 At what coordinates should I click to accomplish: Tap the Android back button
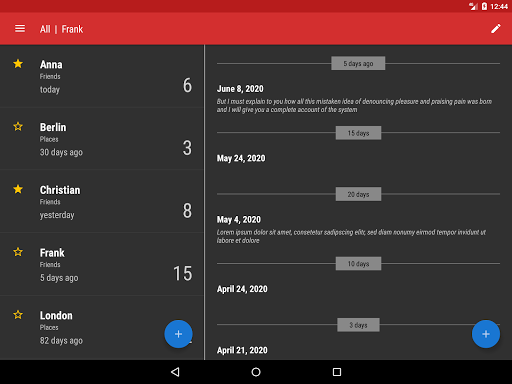[x=175, y=372]
